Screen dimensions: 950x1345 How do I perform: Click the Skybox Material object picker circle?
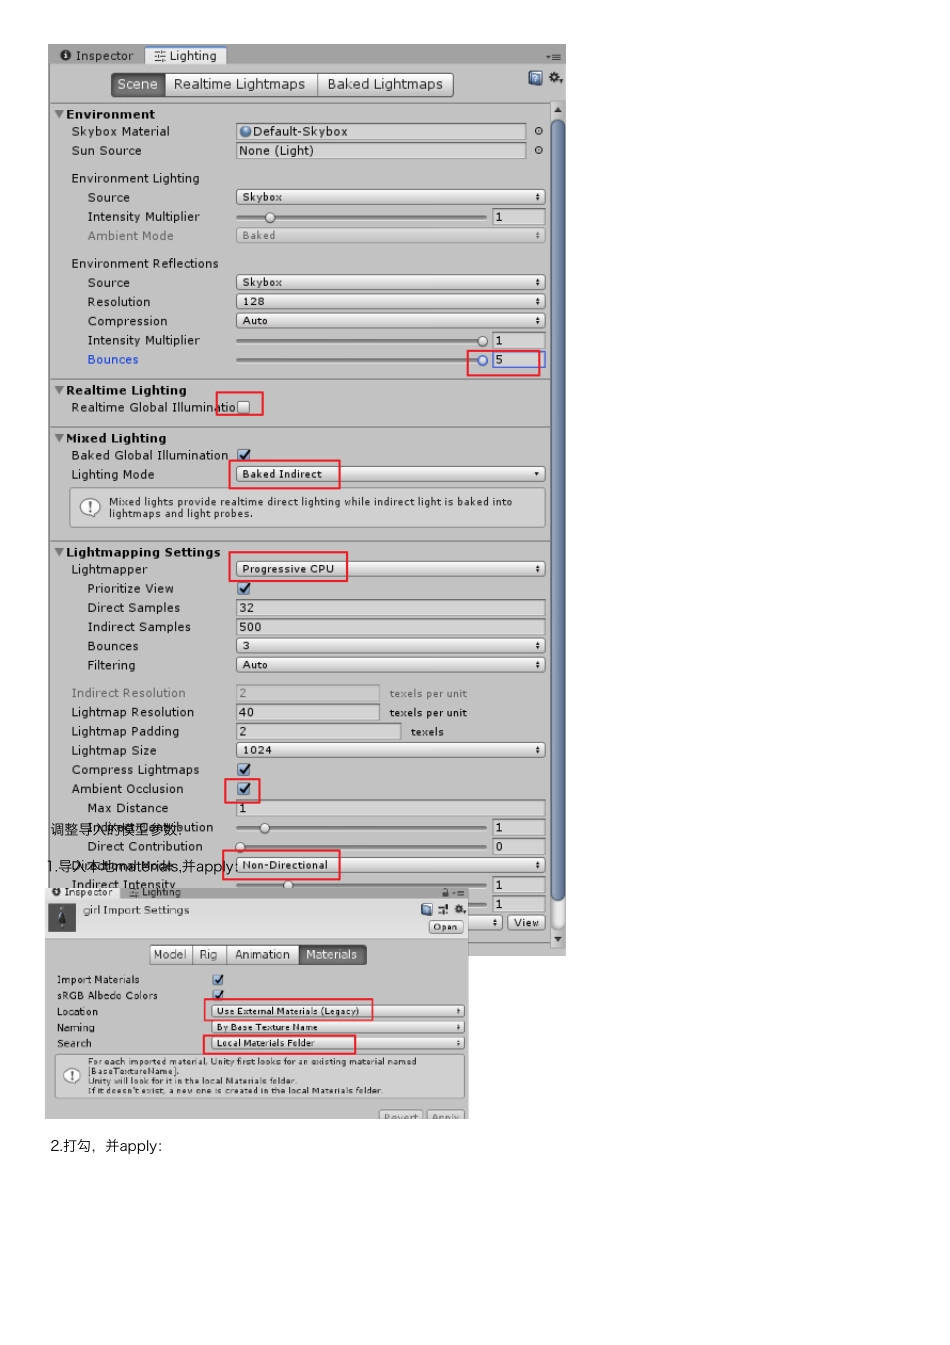538,131
